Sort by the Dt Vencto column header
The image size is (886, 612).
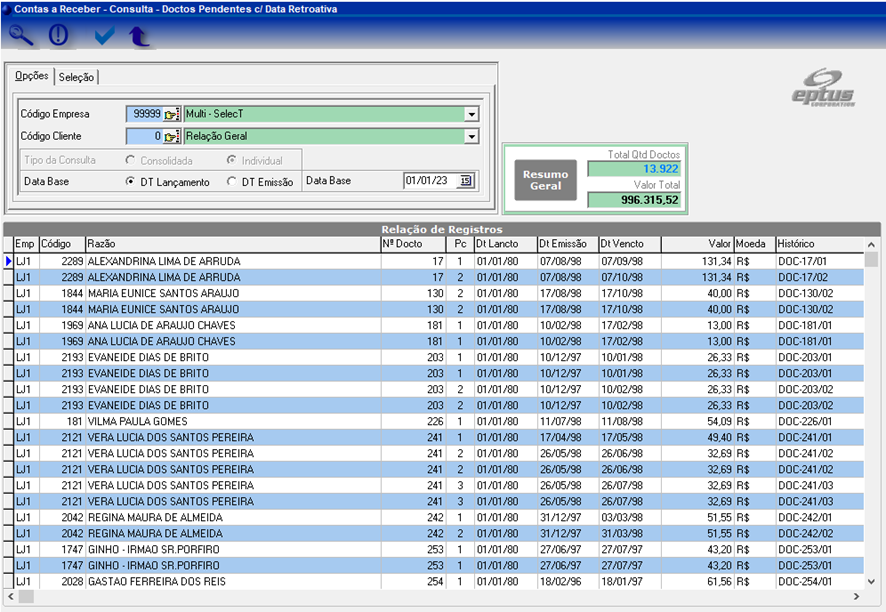pos(628,244)
